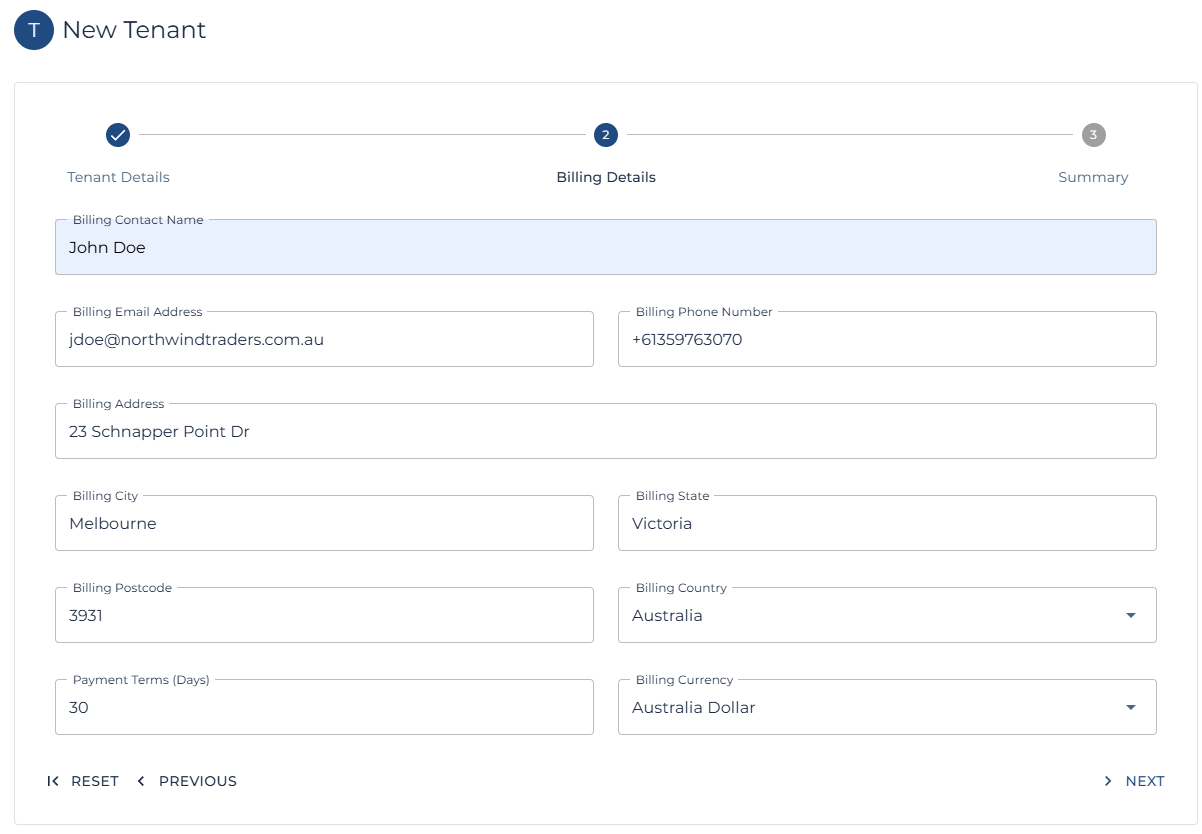Expand the Billing Currency dropdown arrow
The height and width of the screenshot is (834, 1202).
[1131, 708]
